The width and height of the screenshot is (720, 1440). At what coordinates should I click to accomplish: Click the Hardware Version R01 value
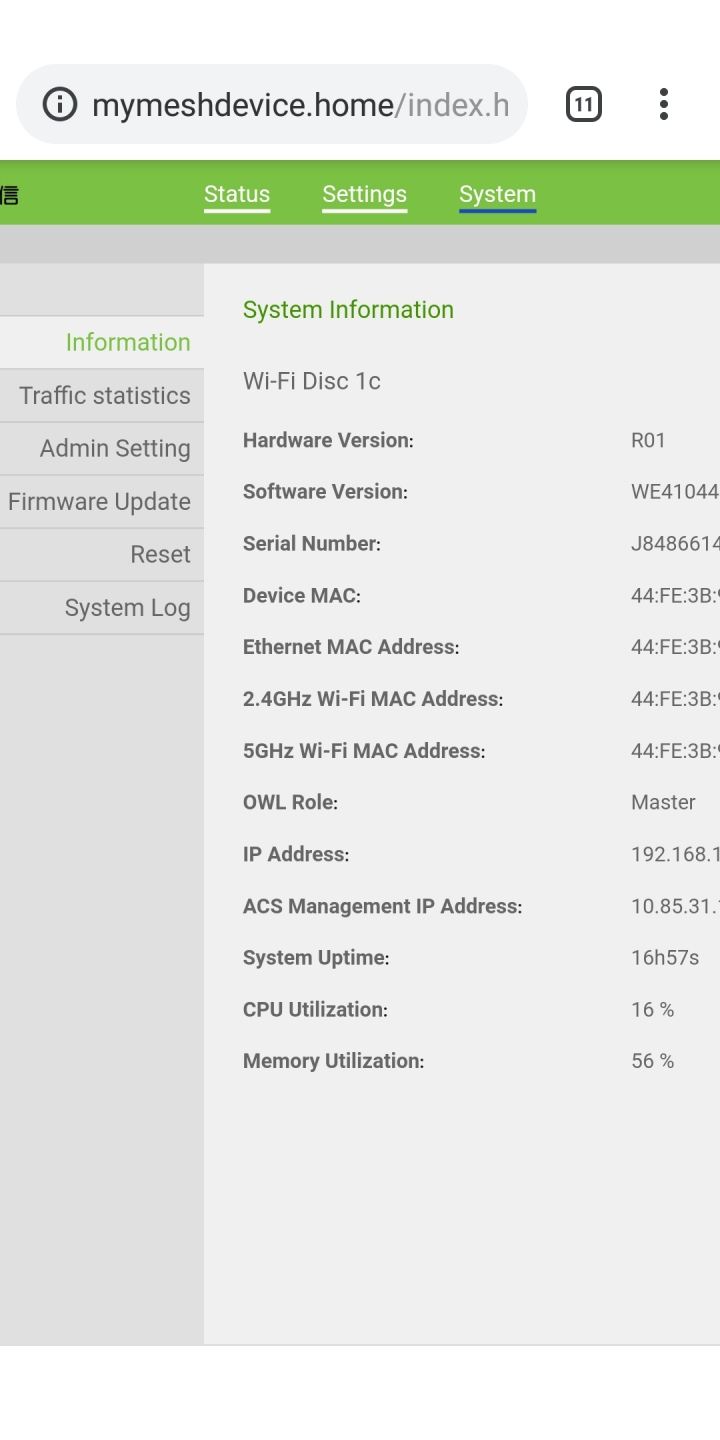click(648, 440)
